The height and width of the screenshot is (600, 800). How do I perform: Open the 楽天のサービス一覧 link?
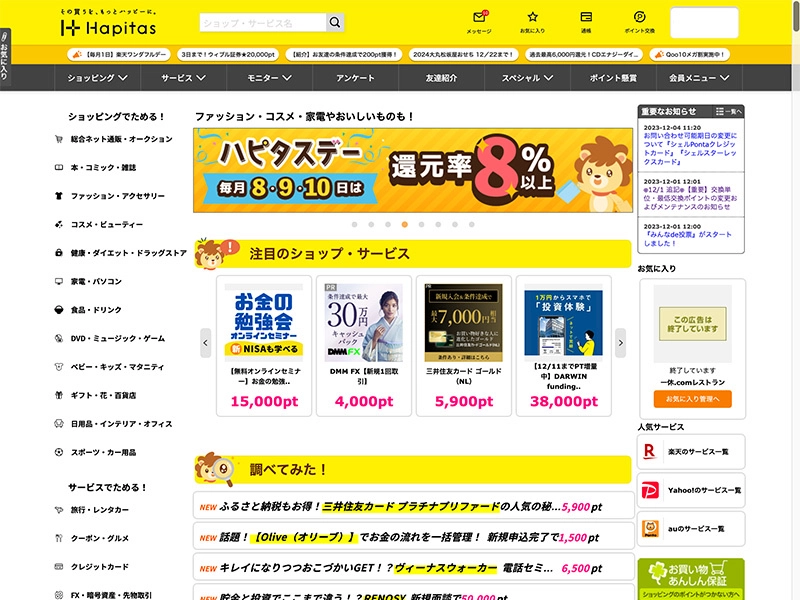click(x=691, y=452)
